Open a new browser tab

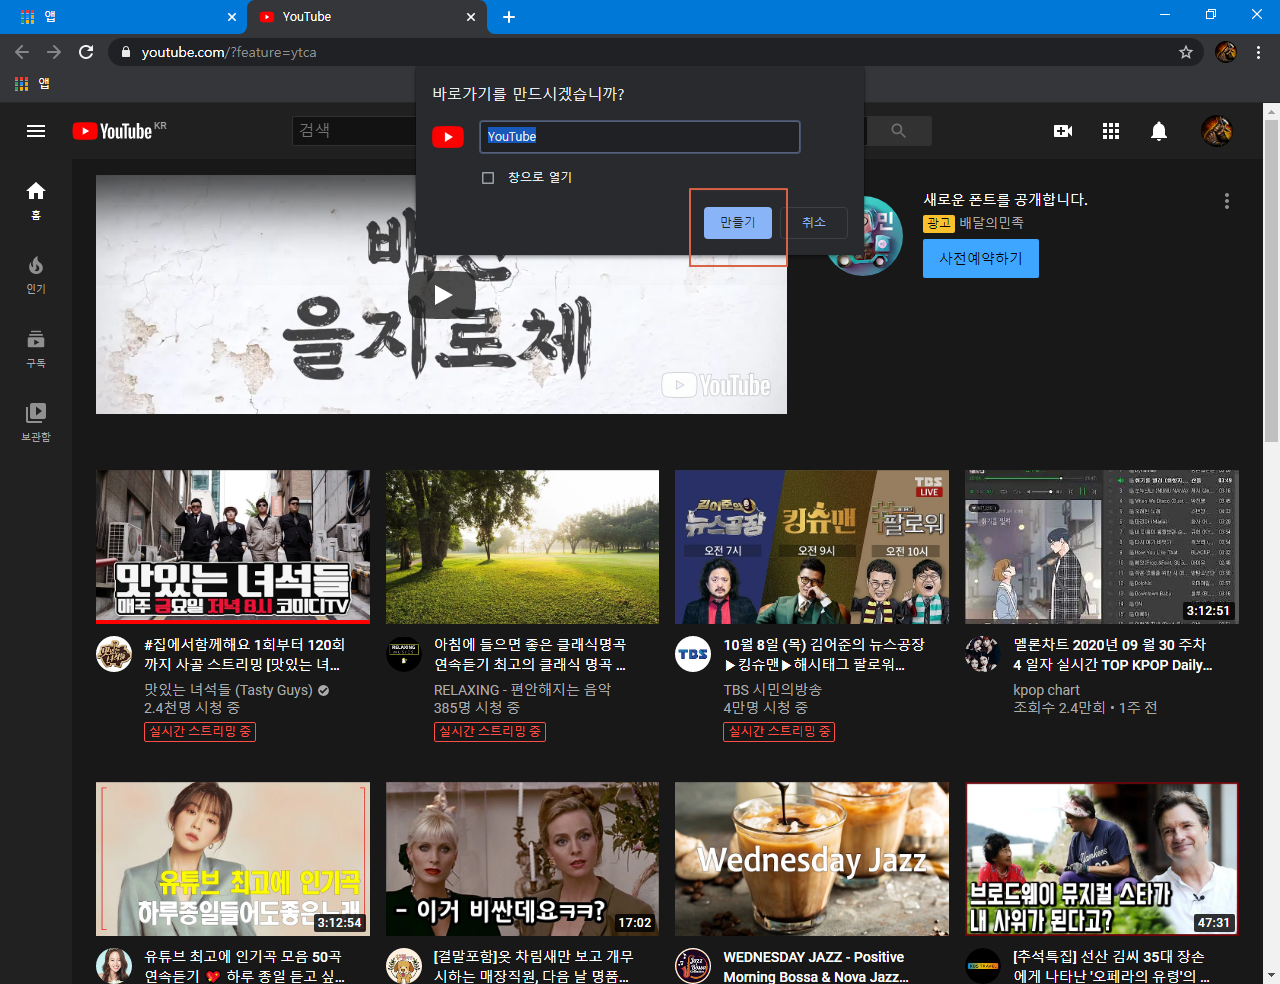click(508, 17)
